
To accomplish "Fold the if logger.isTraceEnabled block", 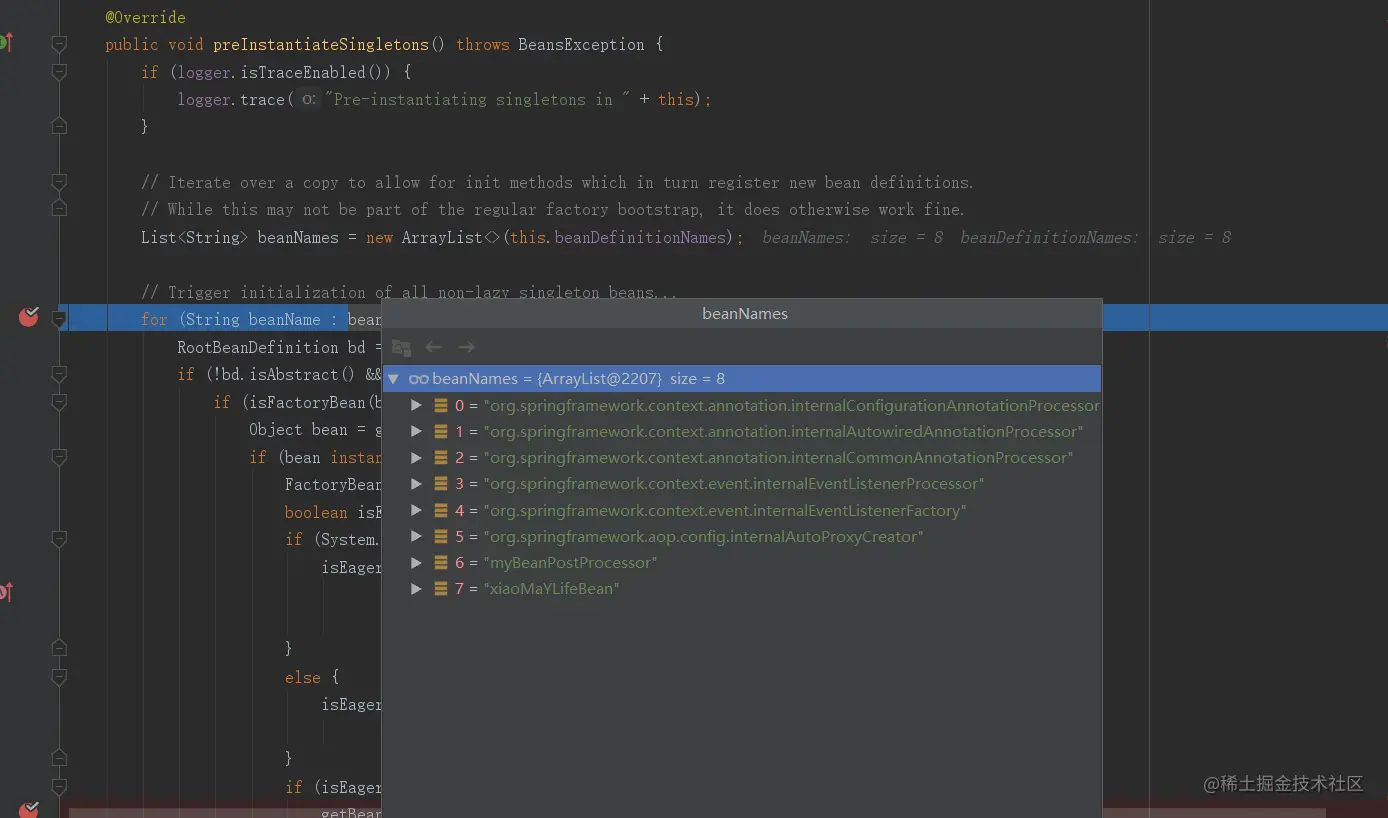I will pos(59,72).
